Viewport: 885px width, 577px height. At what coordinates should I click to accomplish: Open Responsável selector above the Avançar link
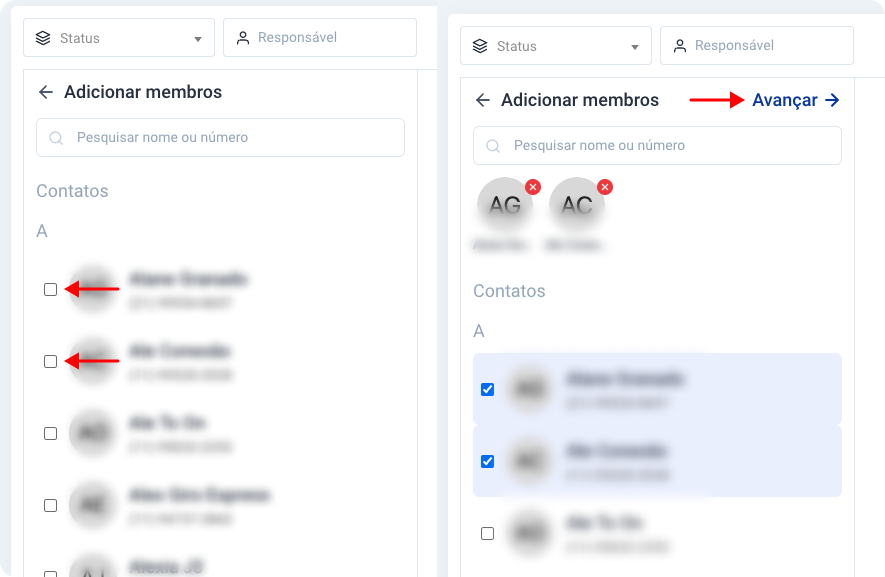coord(757,46)
